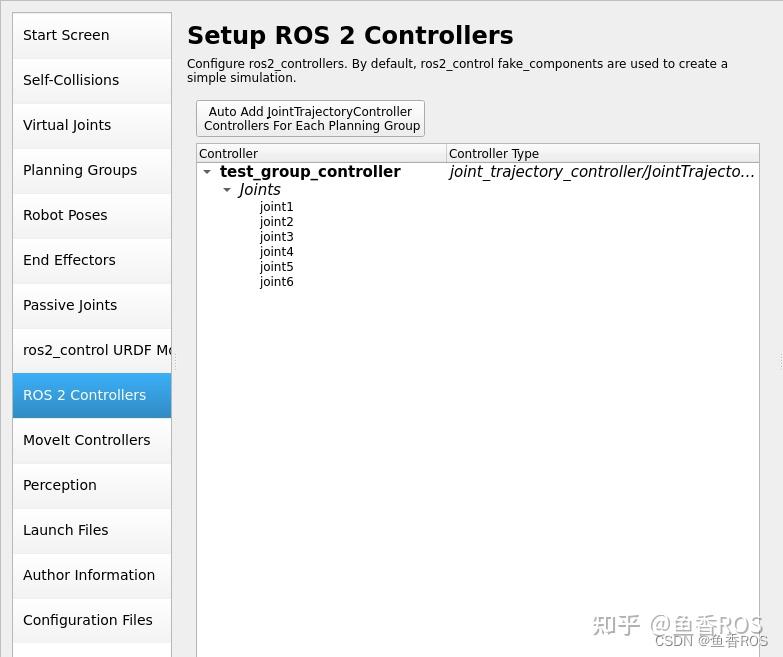Go to Self-Collisions section
Image resolution: width=783 pixels, height=657 pixels.
coord(92,80)
